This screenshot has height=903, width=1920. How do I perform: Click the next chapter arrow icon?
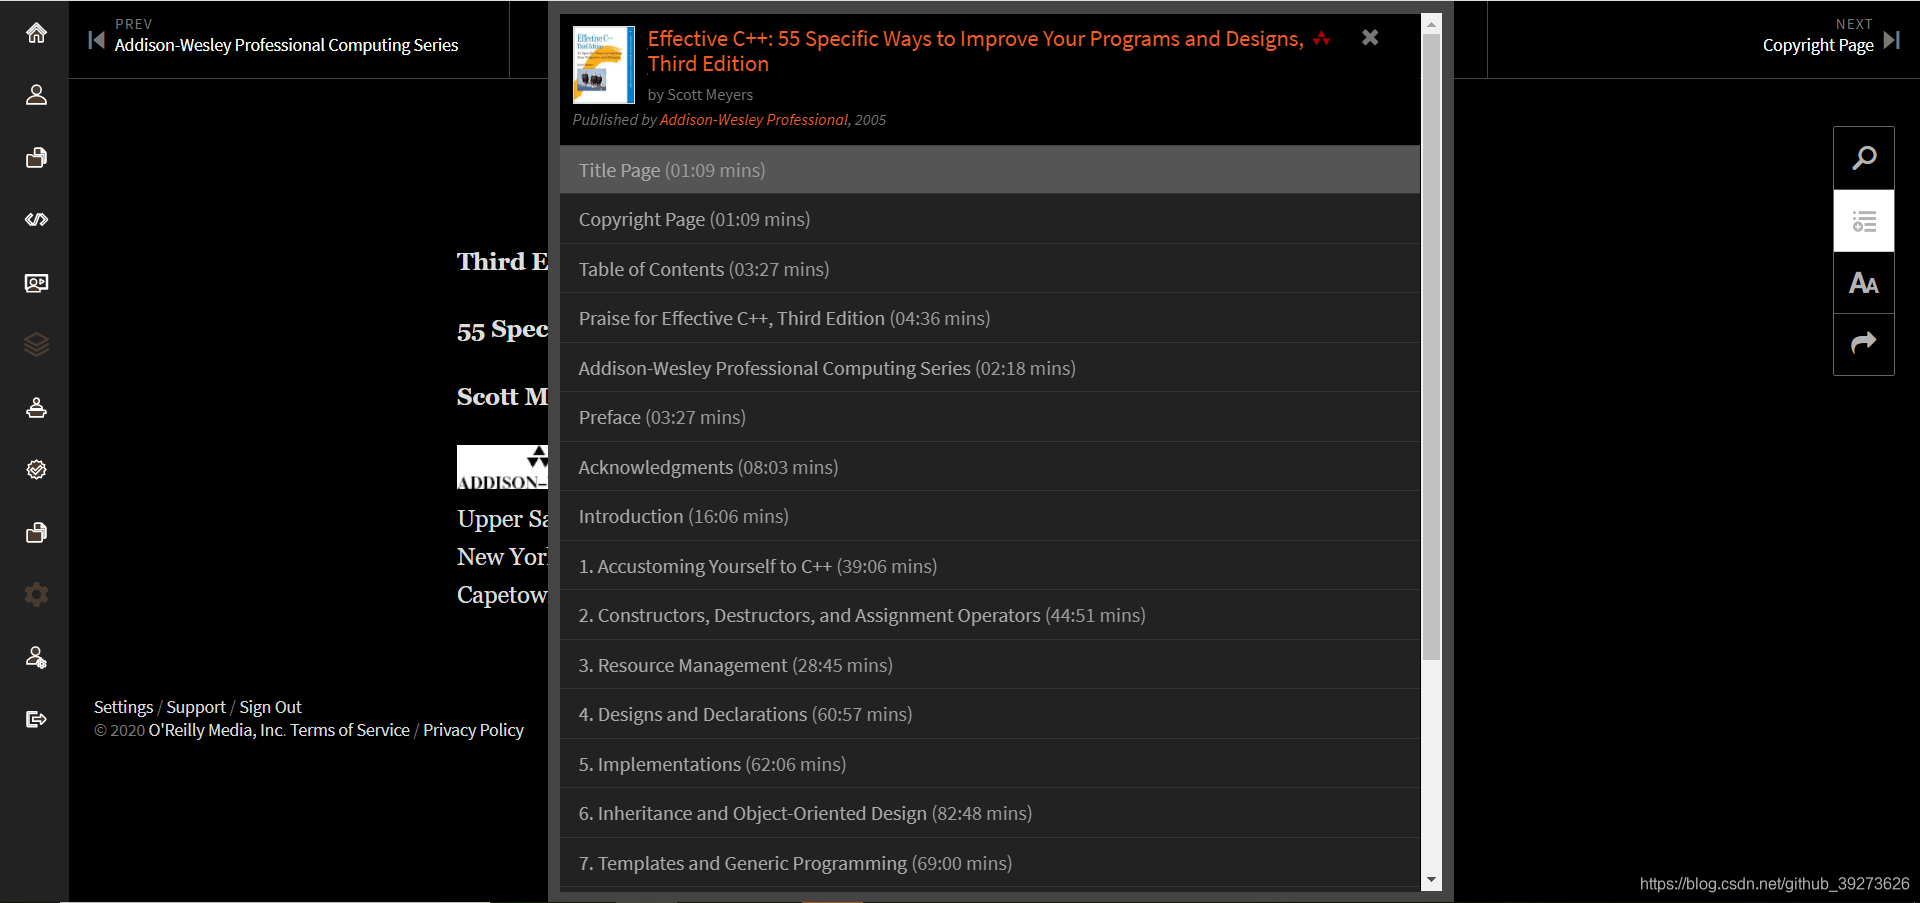point(1891,40)
